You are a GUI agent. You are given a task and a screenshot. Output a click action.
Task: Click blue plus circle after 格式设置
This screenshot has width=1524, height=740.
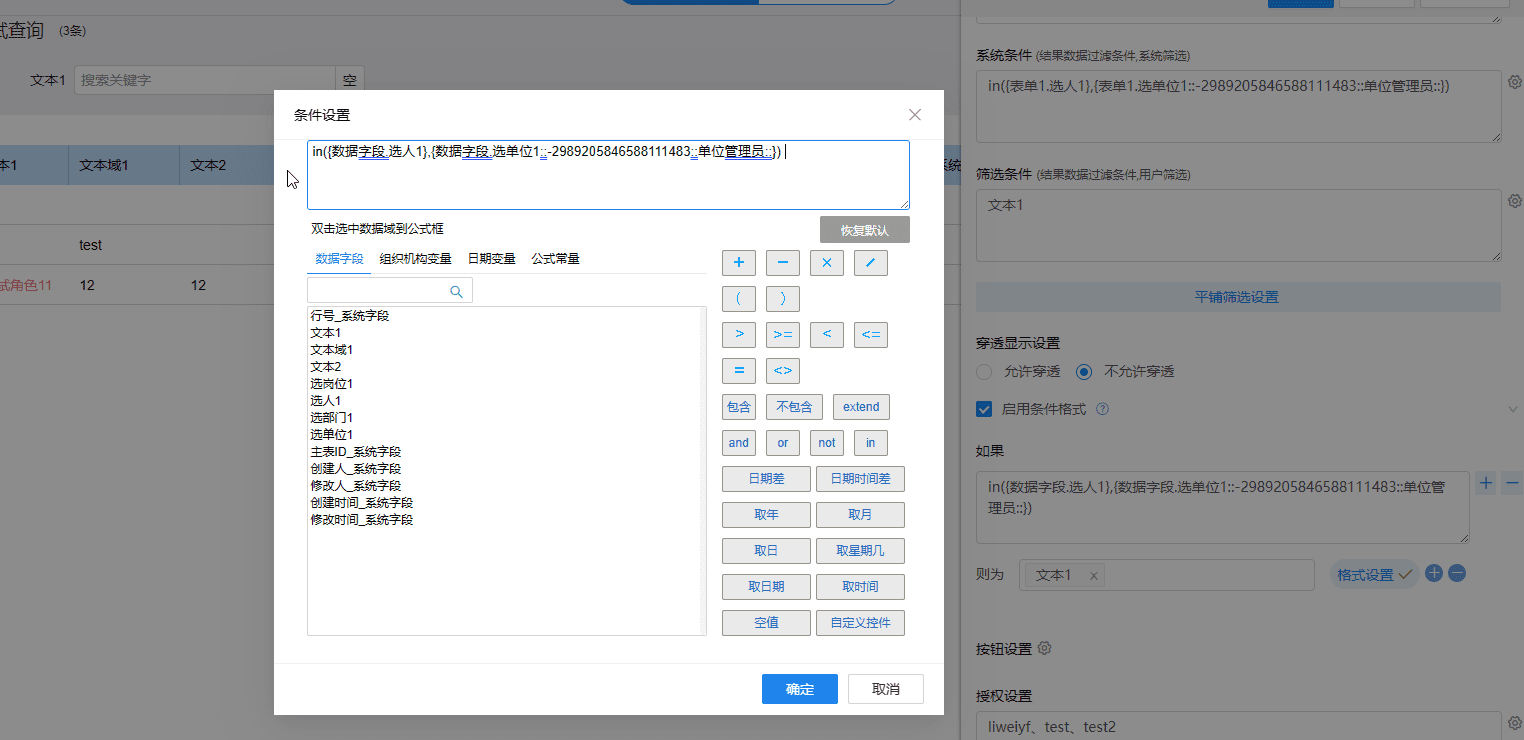coord(1433,574)
